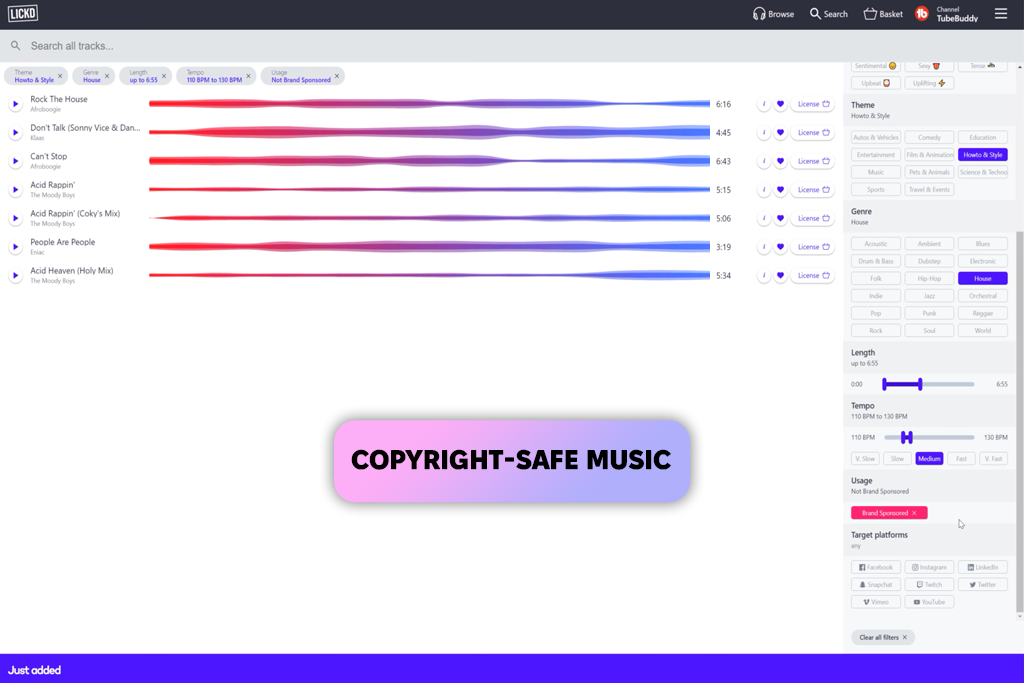License the Don't Talk track
The width and height of the screenshot is (1024, 683).
point(813,133)
